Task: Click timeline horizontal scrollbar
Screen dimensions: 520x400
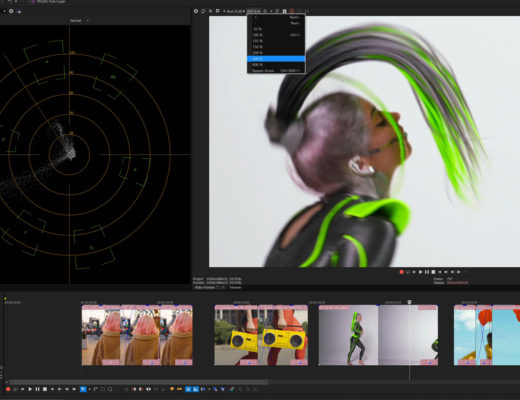Action: [x=138, y=382]
